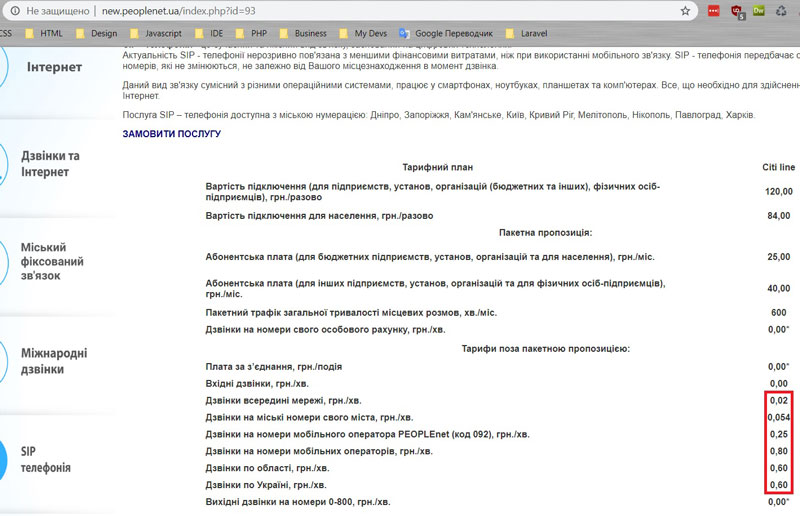Image resolution: width=800 pixels, height=516 pixels.
Task: Click the Дзвінки всередині мережі row label
Action: tap(283, 401)
